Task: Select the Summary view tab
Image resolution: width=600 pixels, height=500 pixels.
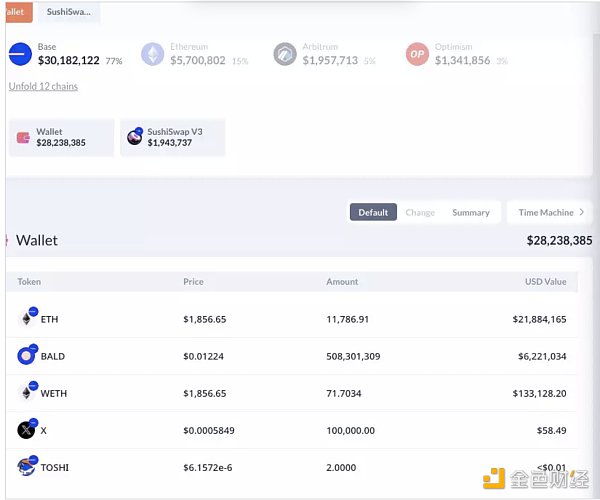Action: [x=471, y=212]
